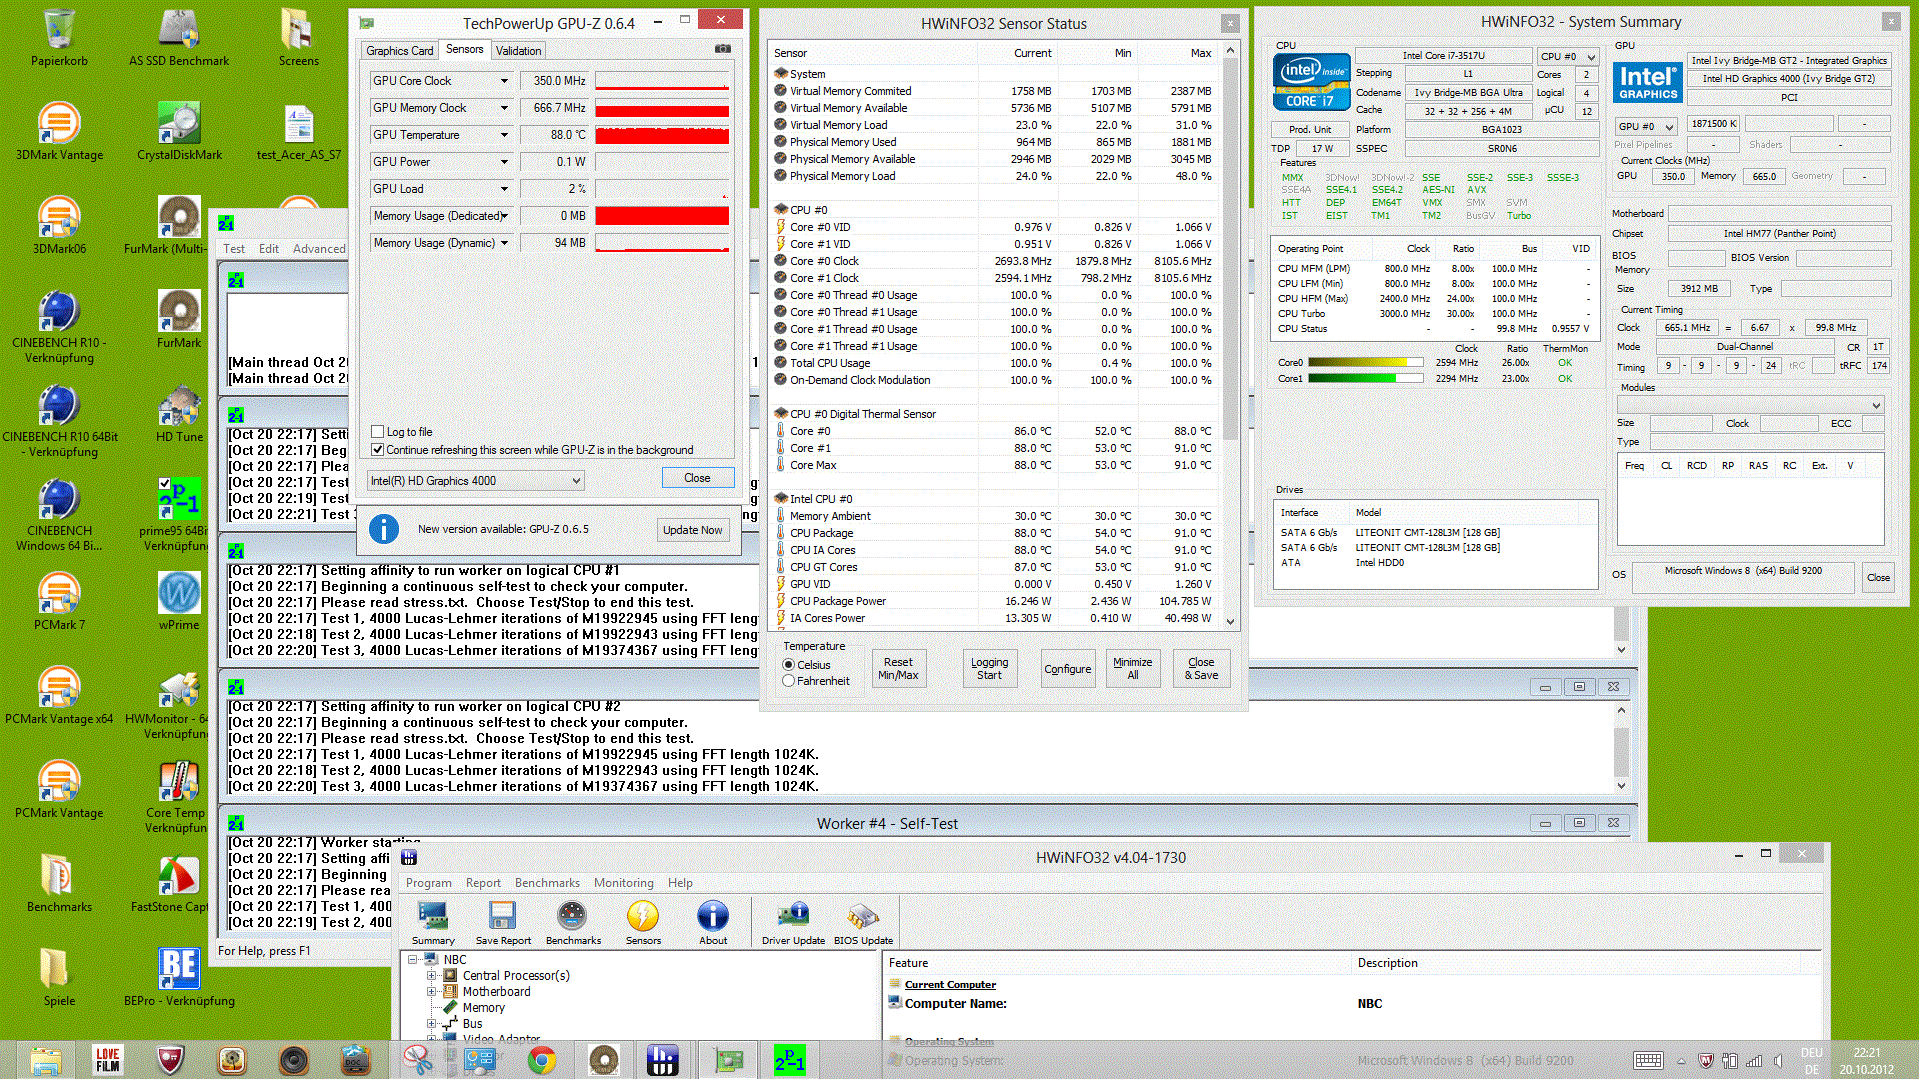Click the Reset Min/Max button
Image resolution: width=1919 pixels, height=1079 pixels.
[x=898, y=669]
